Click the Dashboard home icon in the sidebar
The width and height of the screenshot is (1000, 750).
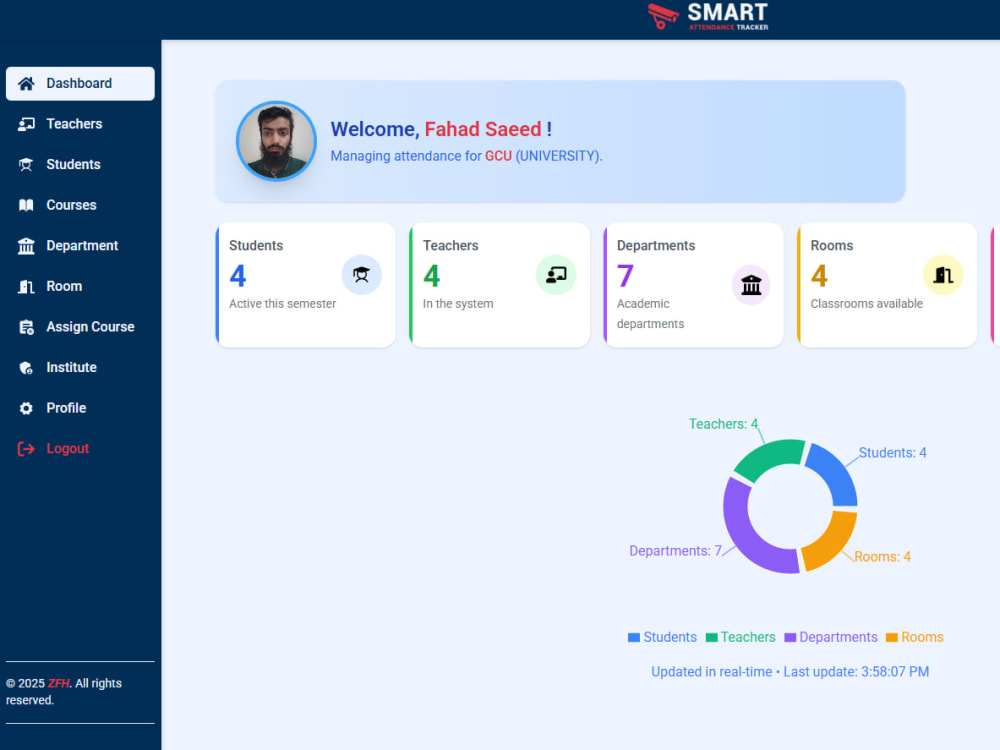point(26,84)
